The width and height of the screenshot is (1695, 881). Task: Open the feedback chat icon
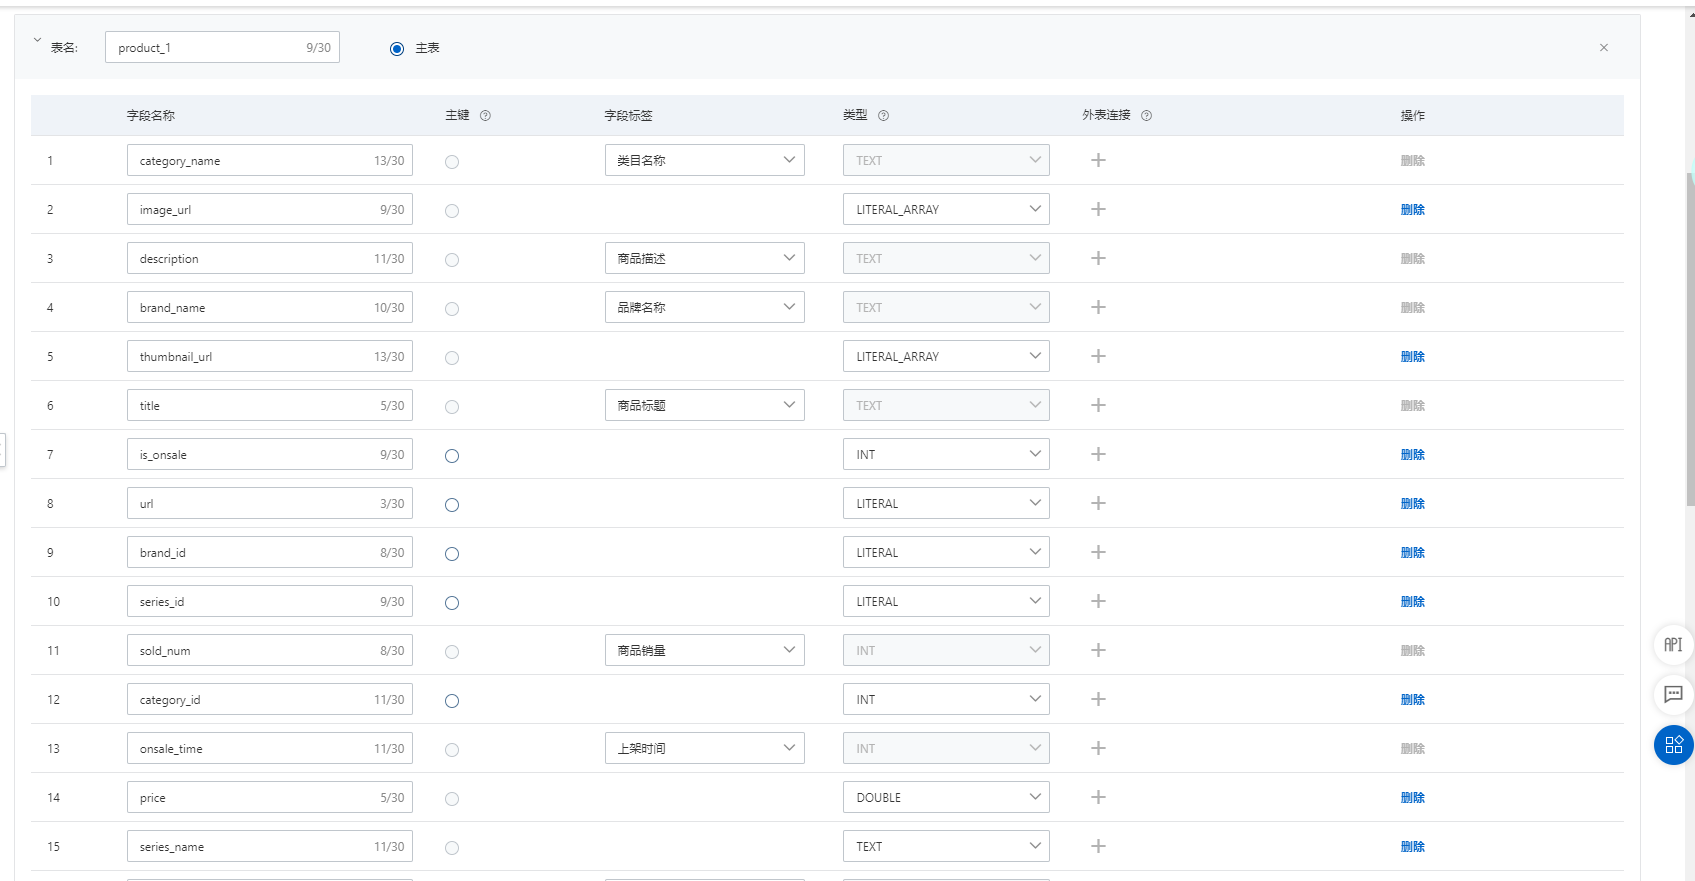(1673, 694)
